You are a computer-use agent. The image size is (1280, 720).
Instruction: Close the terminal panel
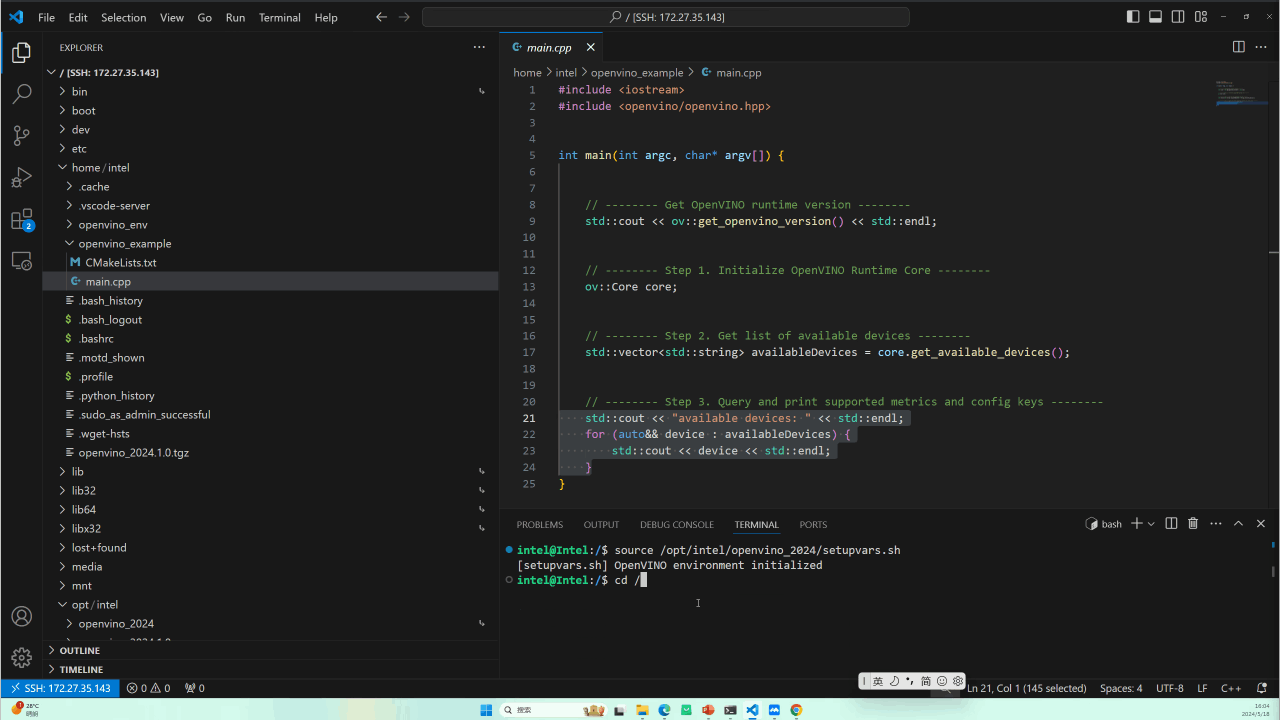point(1261,524)
